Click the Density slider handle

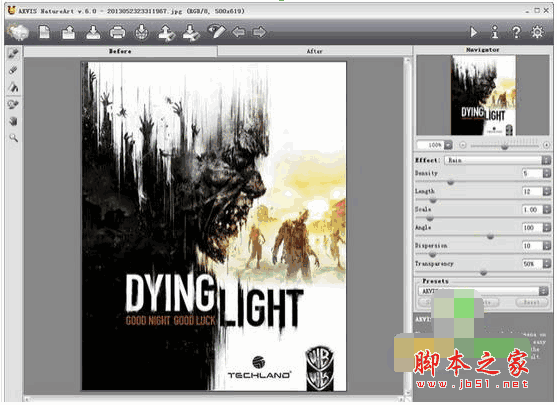451,183
